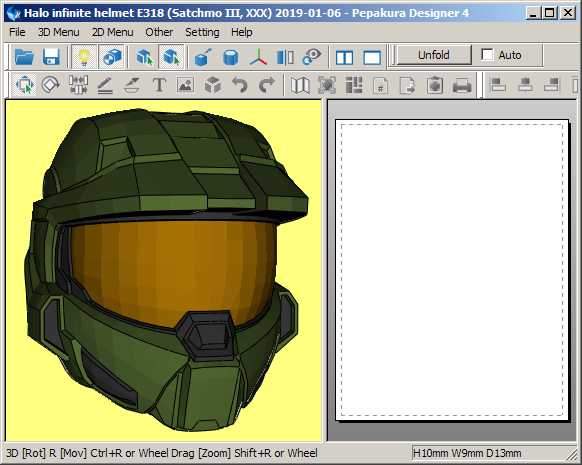The image size is (582, 465).
Task: Save the project with the floppy icon
Action: (51, 57)
